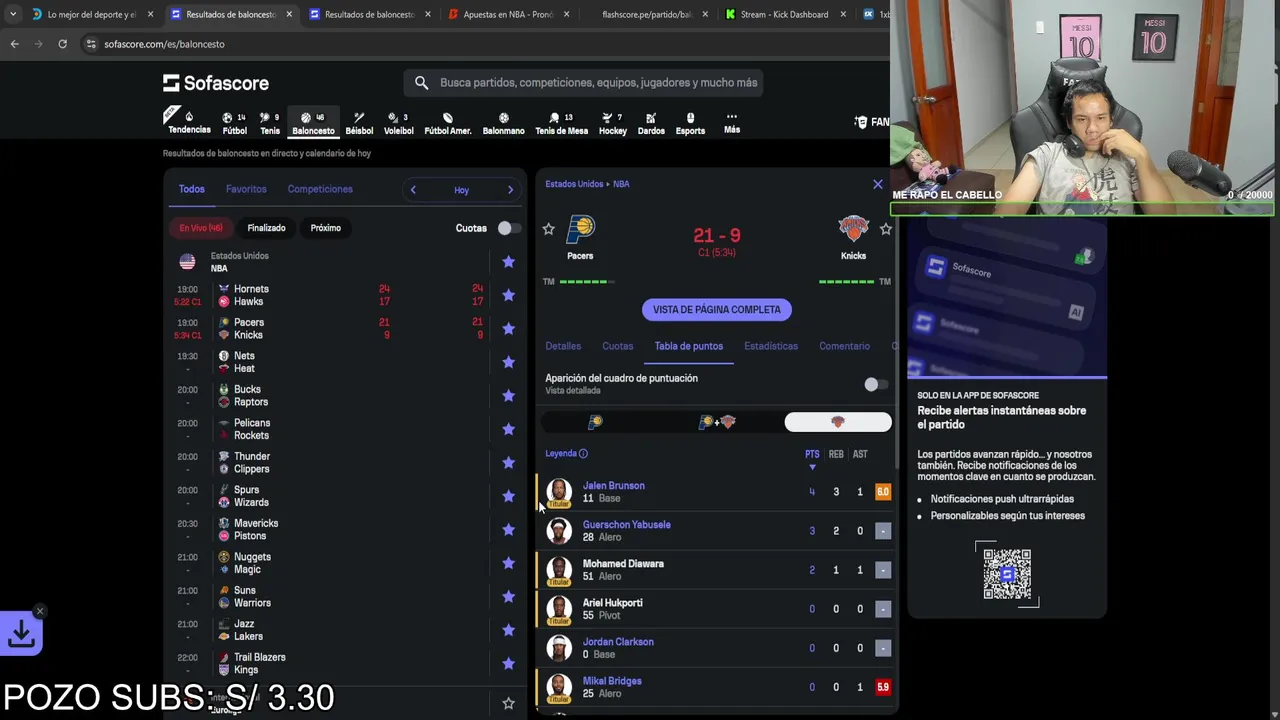This screenshot has width=1280, height=720.
Task: Click the Pacers team logo in header
Action: pos(580,229)
